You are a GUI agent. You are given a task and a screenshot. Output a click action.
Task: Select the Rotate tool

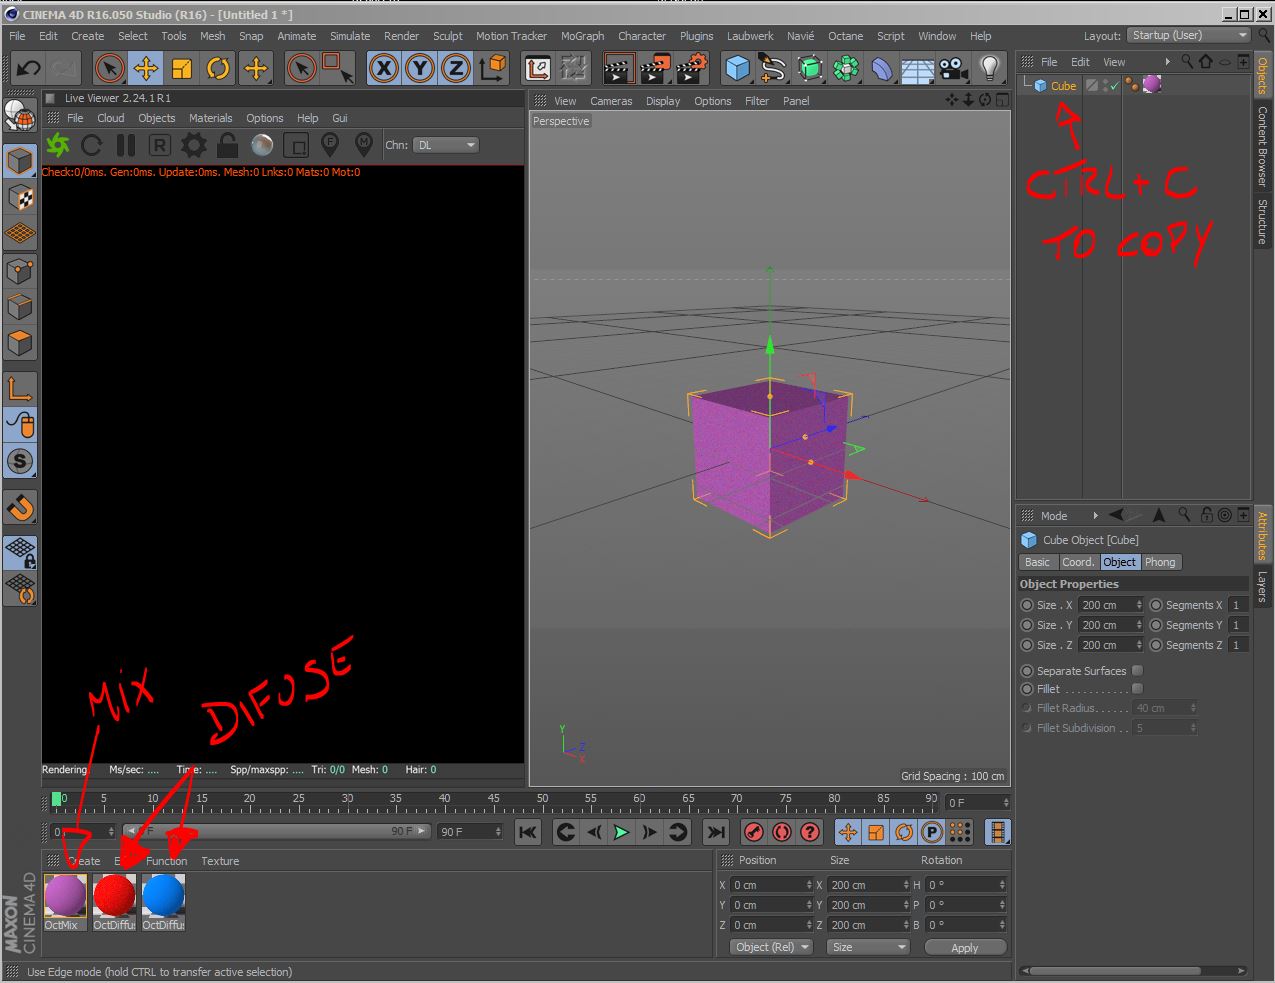click(218, 68)
